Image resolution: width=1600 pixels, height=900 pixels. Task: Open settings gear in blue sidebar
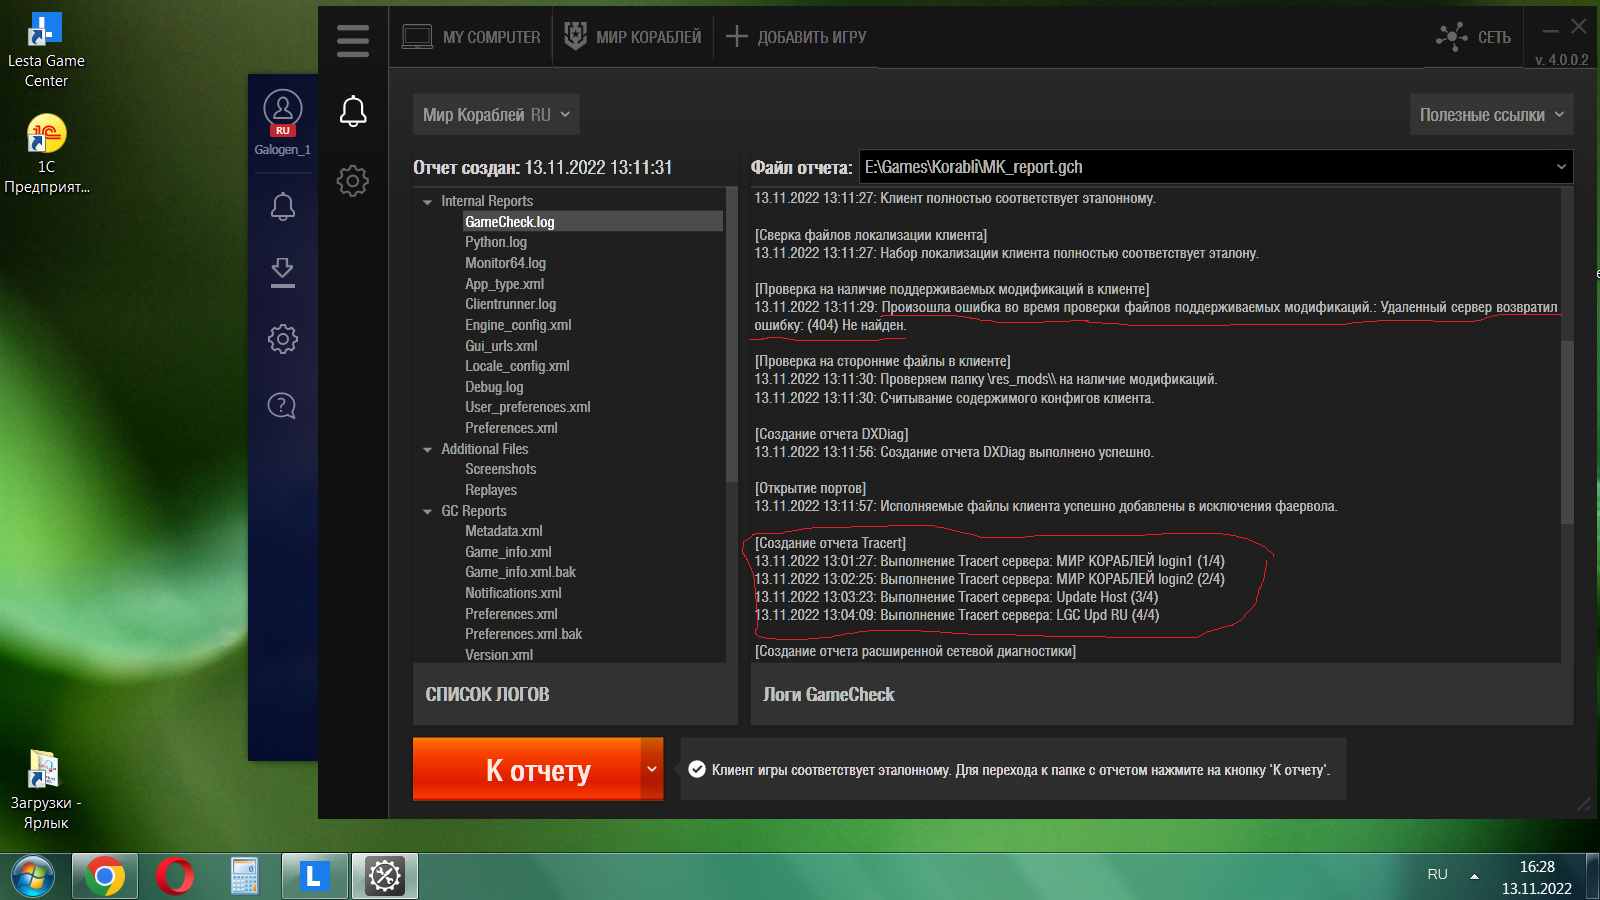click(283, 339)
